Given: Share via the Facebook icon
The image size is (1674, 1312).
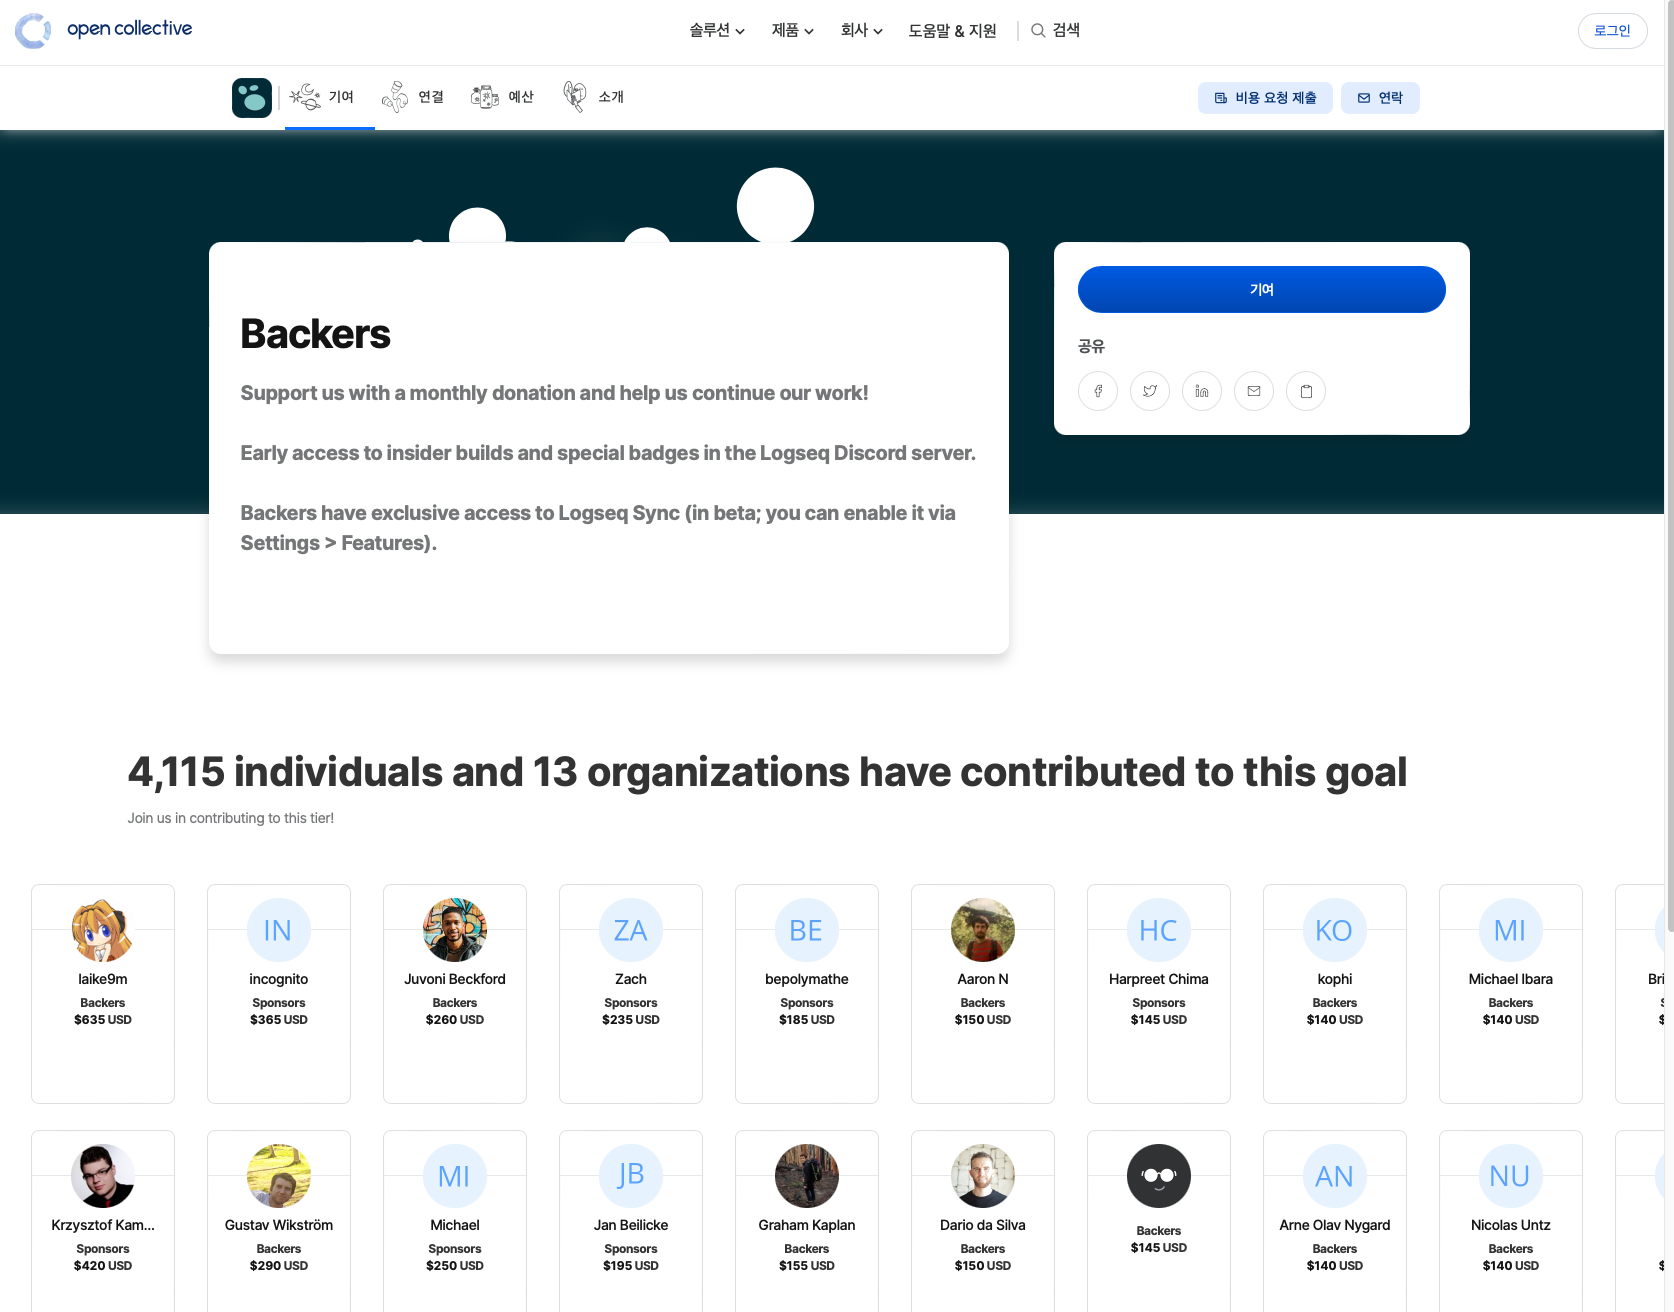Looking at the screenshot, I should pos(1098,391).
